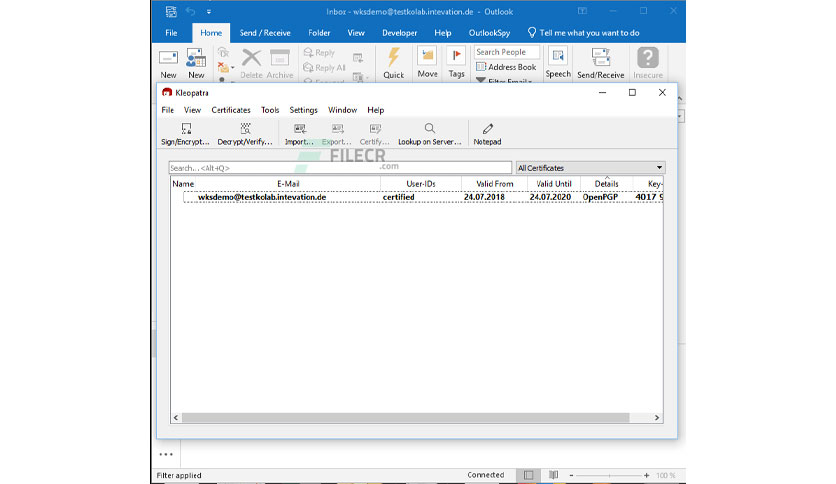Click Export certificate icon in Kleopatra
This screenshot has width=836, height=484.
pyautogui.click(x=337, y=128)
